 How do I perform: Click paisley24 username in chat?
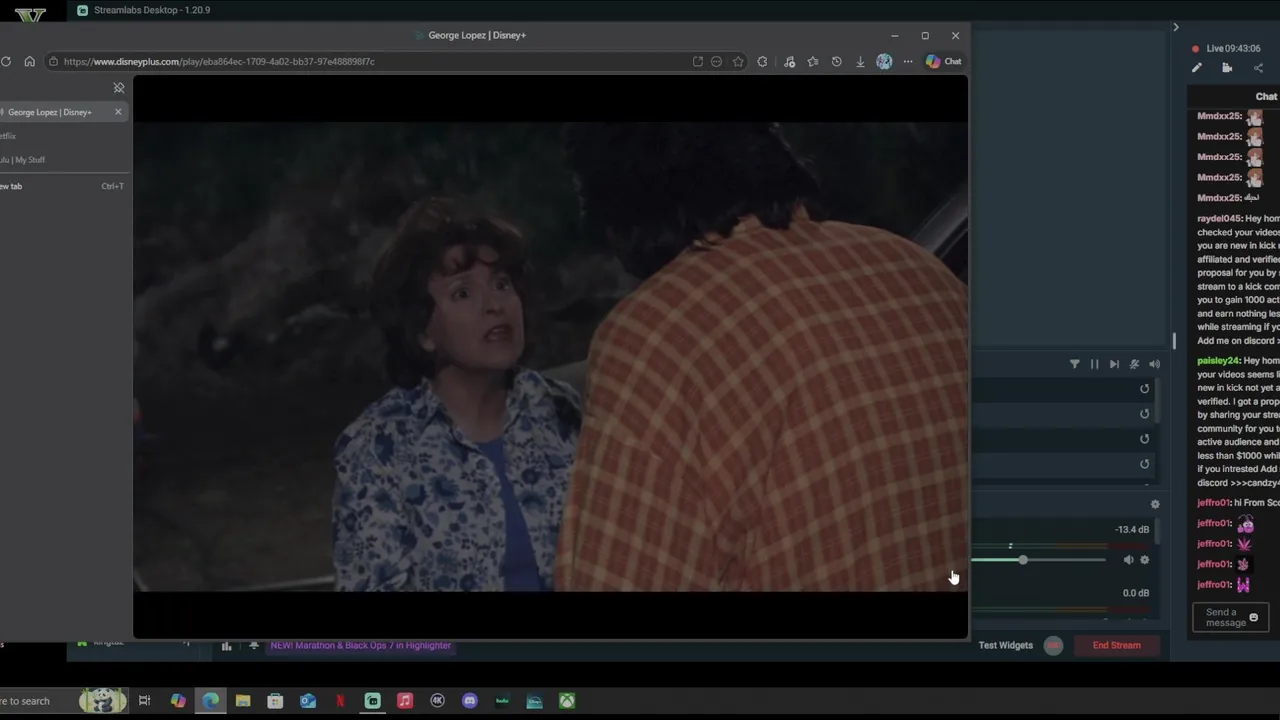(x=1218, y=361)
